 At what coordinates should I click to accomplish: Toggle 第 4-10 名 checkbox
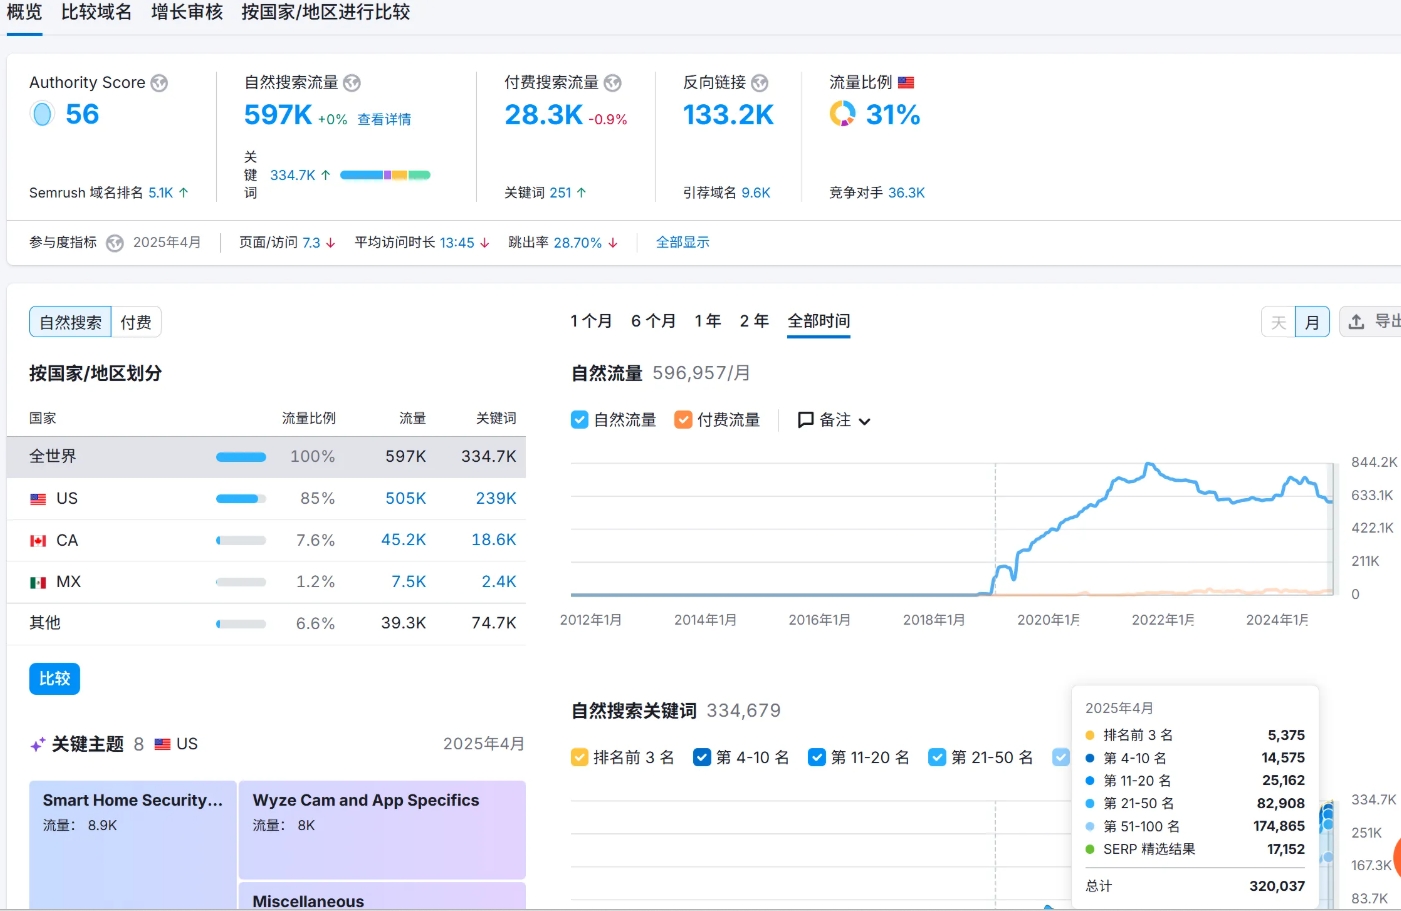tap(702, 757)
